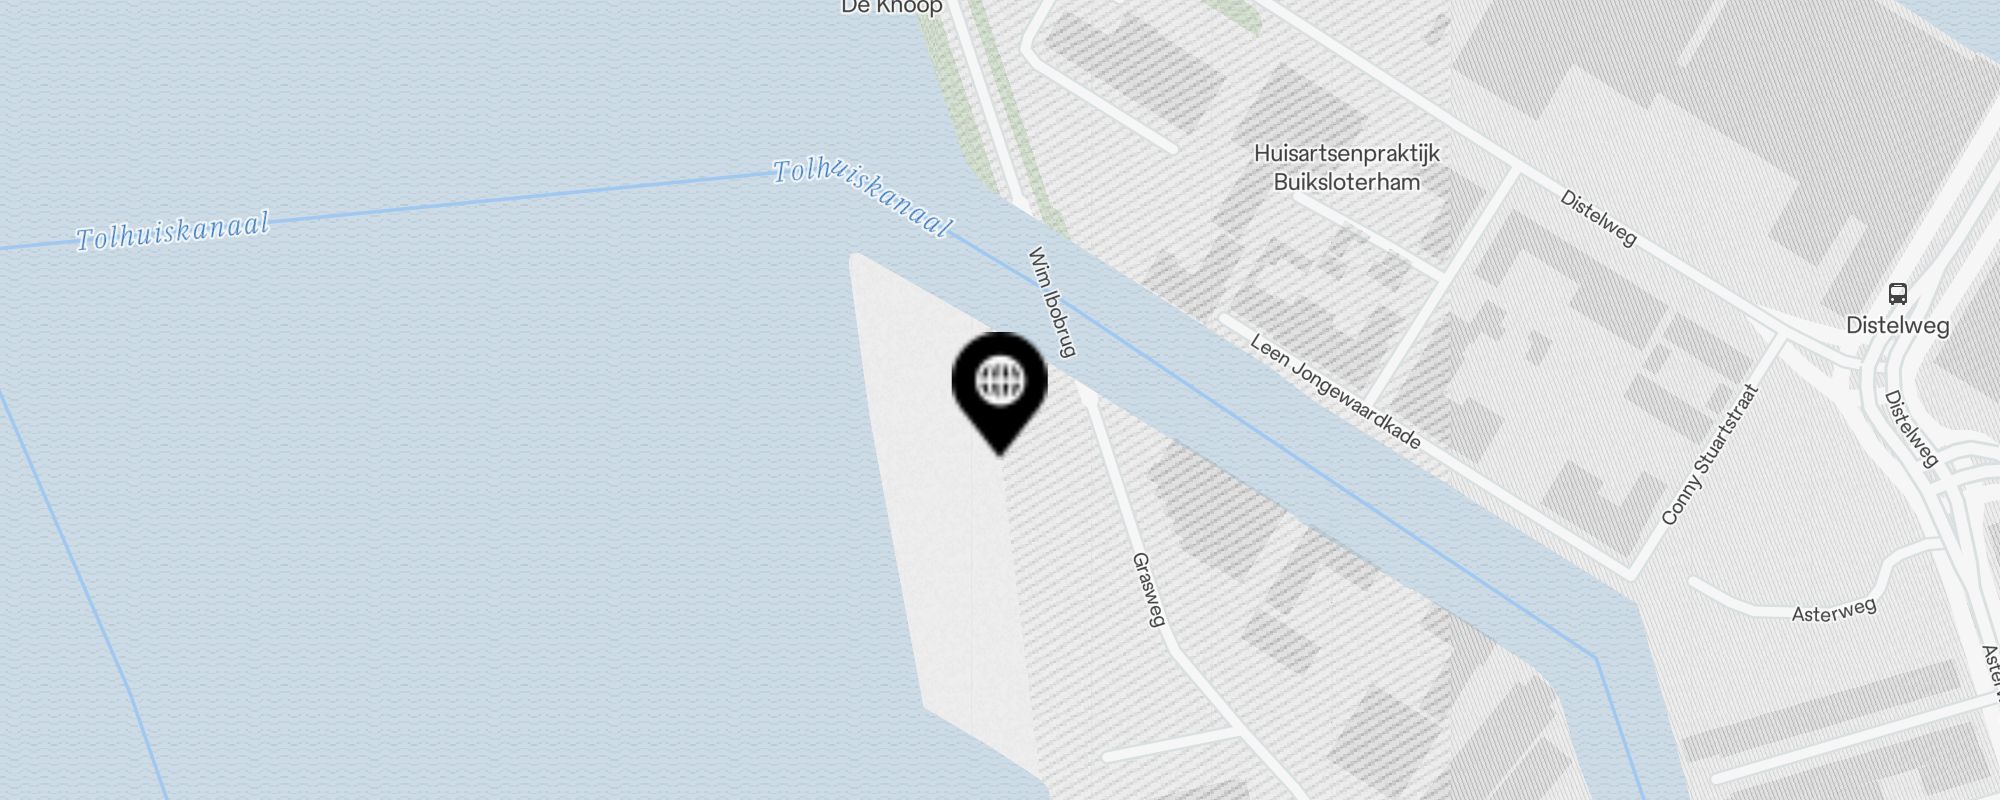Click the Conny Stuartstraat street label
This screenshot has width=2000, height=800.
click(1708, 454)
